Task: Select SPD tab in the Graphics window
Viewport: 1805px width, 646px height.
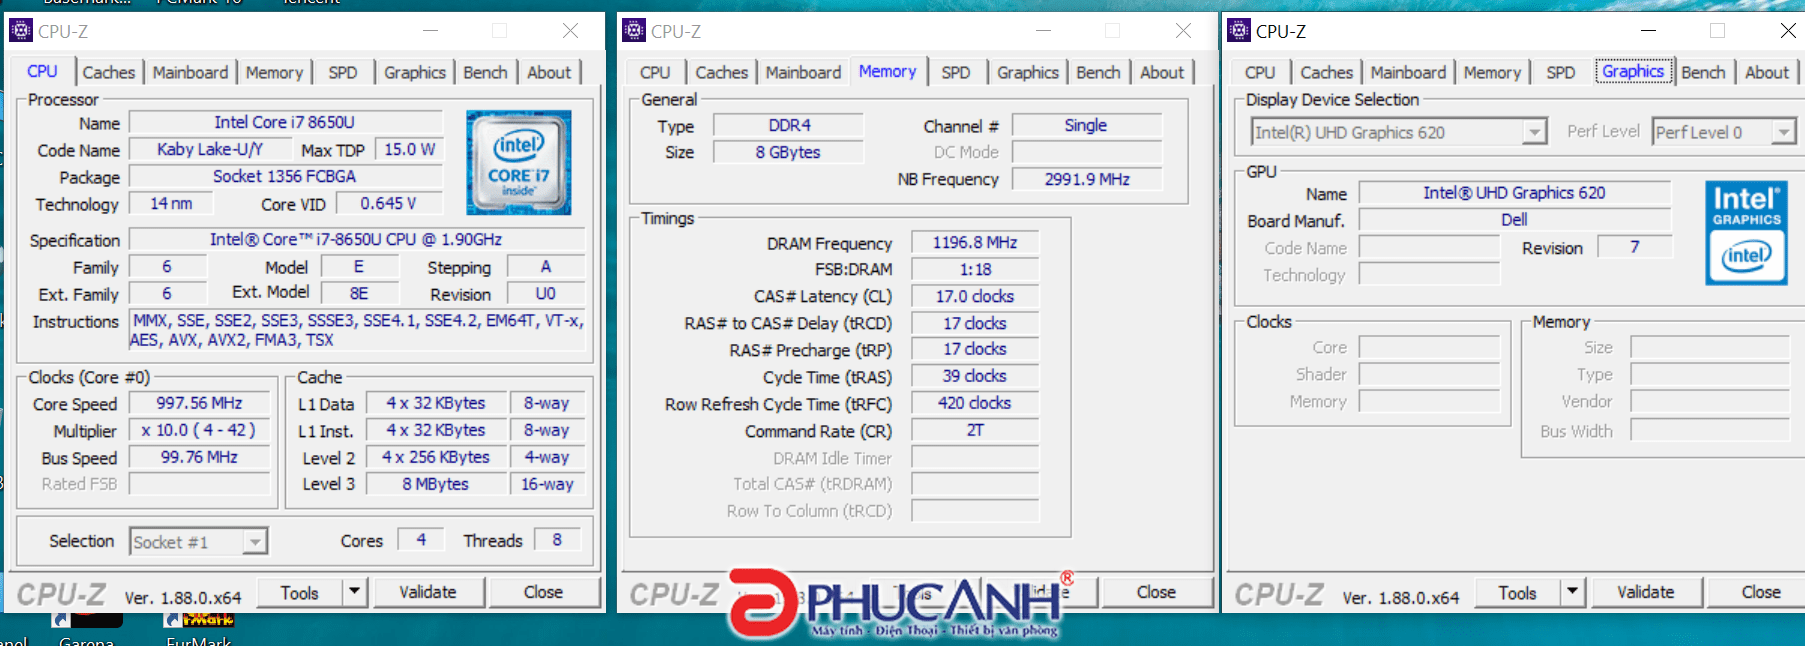Action: [1561, 72]
